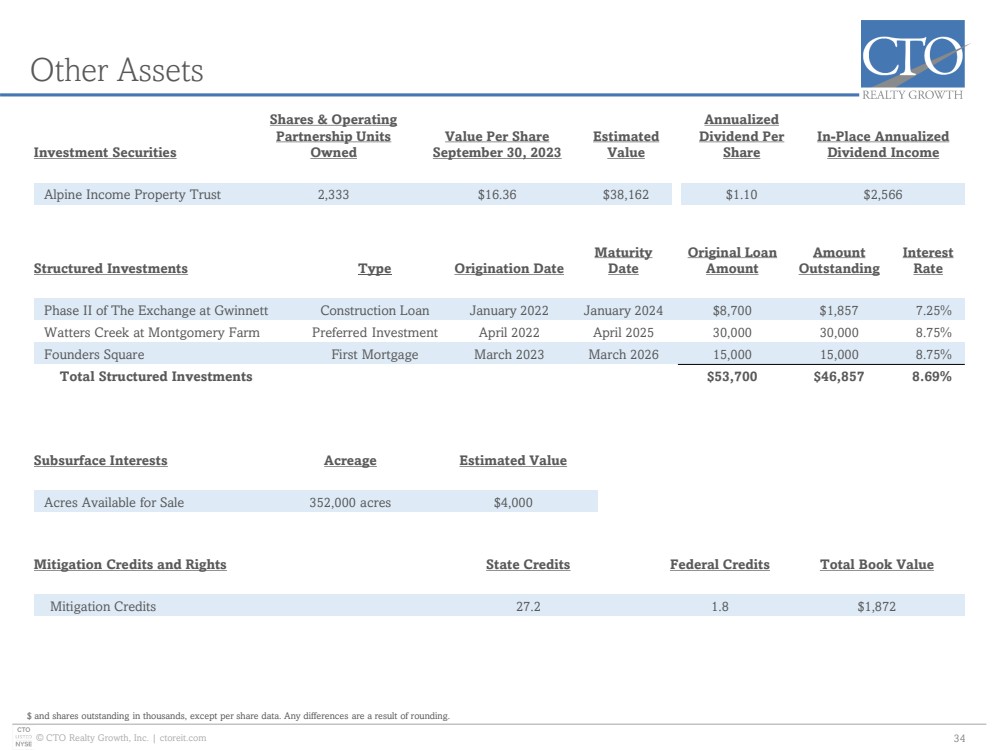Click the 'Maturity Date' column header
Image resolution: width=999 pixels, height=750 pixels.
click(x=623, y=260)
